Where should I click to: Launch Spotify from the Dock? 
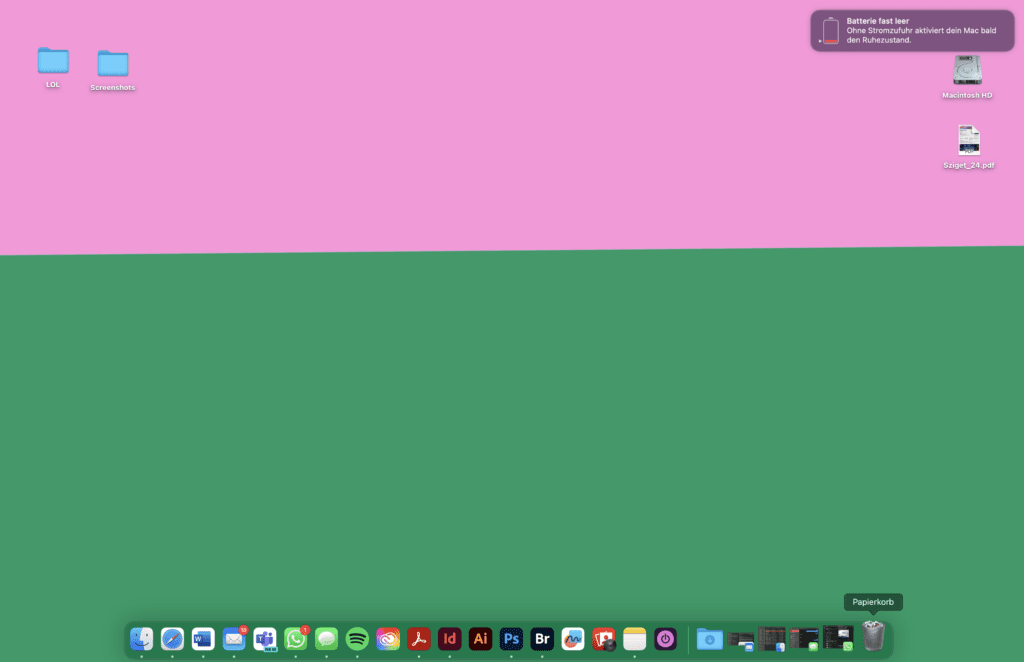(x=357, y=638)
